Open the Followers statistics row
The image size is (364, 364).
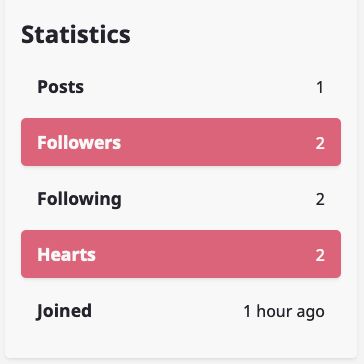click(181, 142)
